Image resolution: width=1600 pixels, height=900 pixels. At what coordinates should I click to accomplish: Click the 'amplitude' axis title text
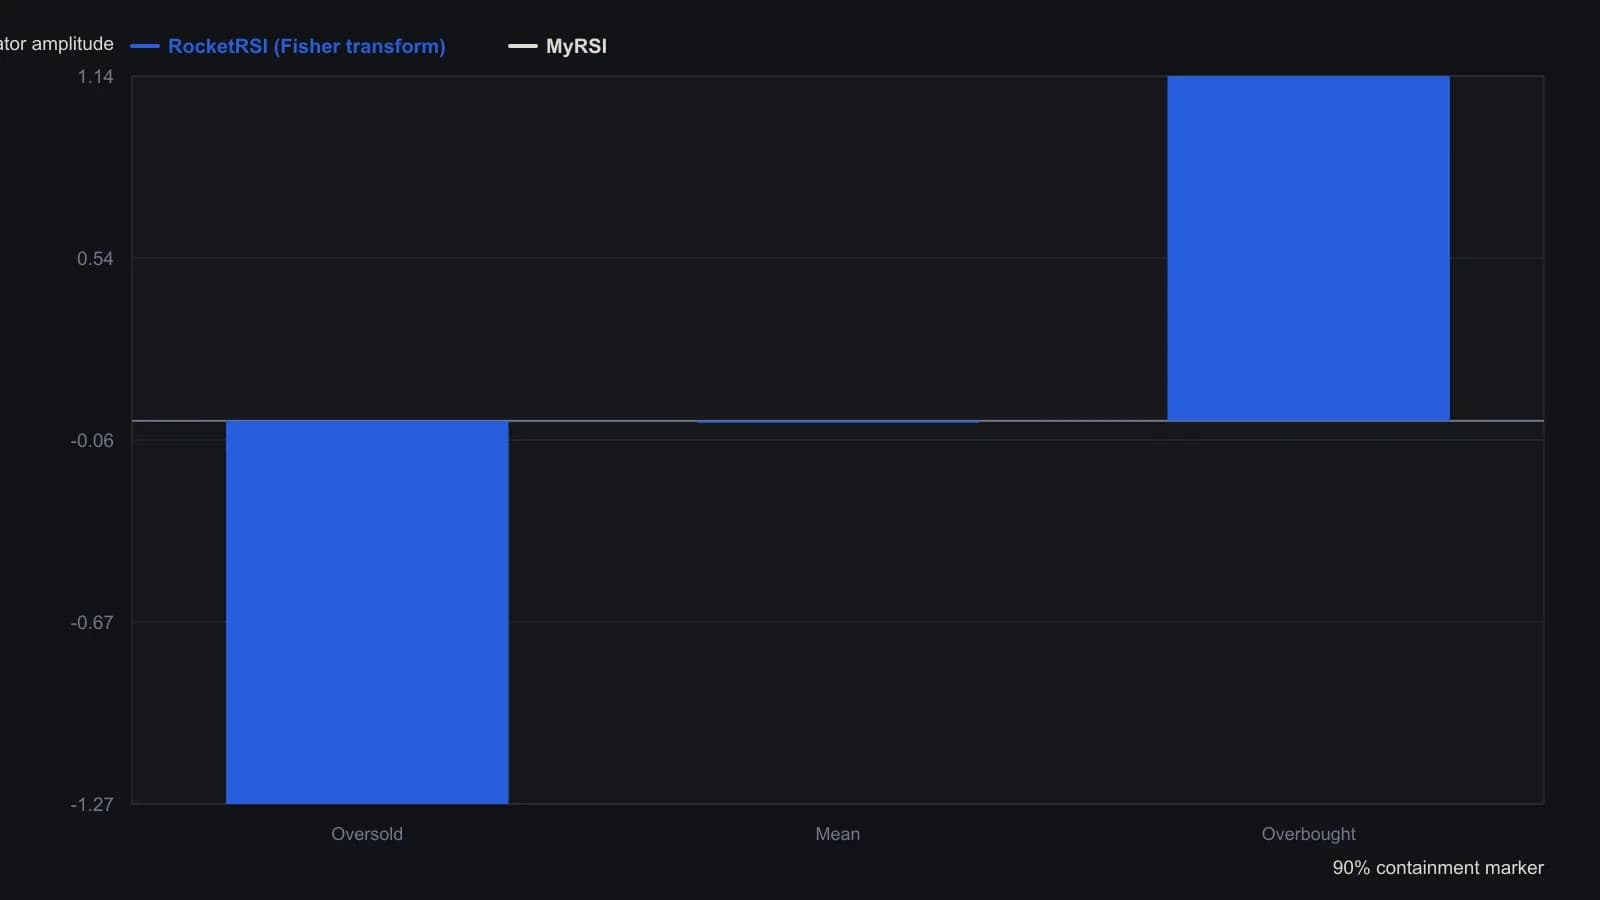click(x=72, y=44)
